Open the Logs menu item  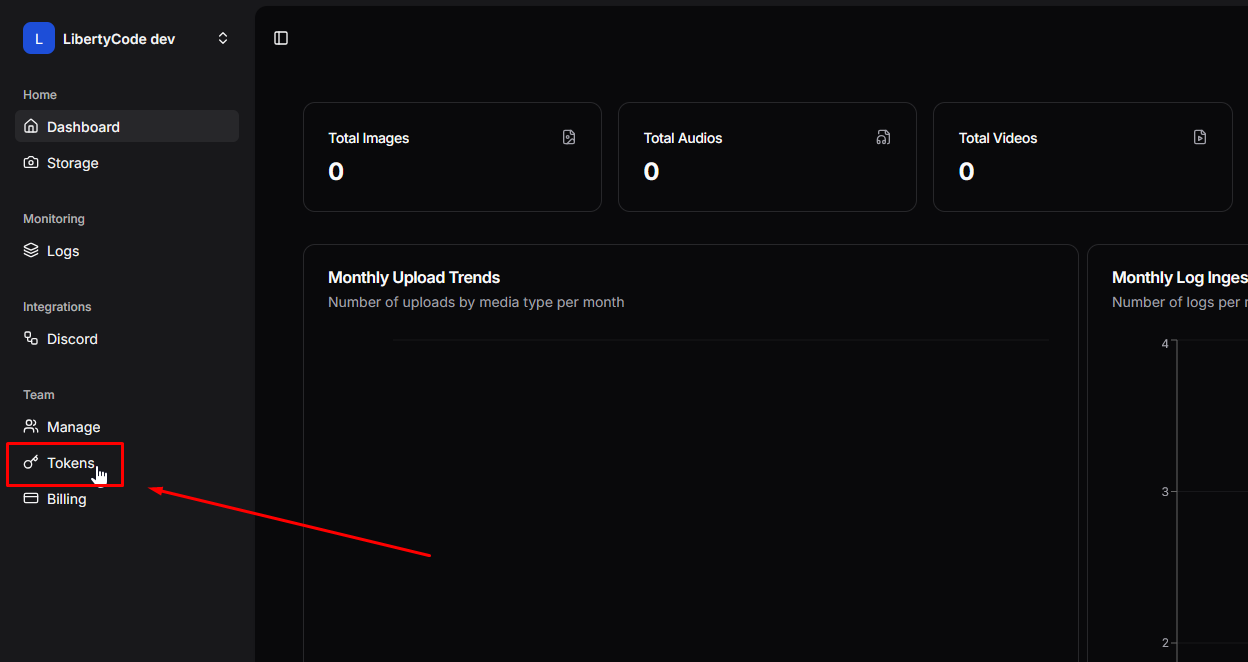(63, 251)
